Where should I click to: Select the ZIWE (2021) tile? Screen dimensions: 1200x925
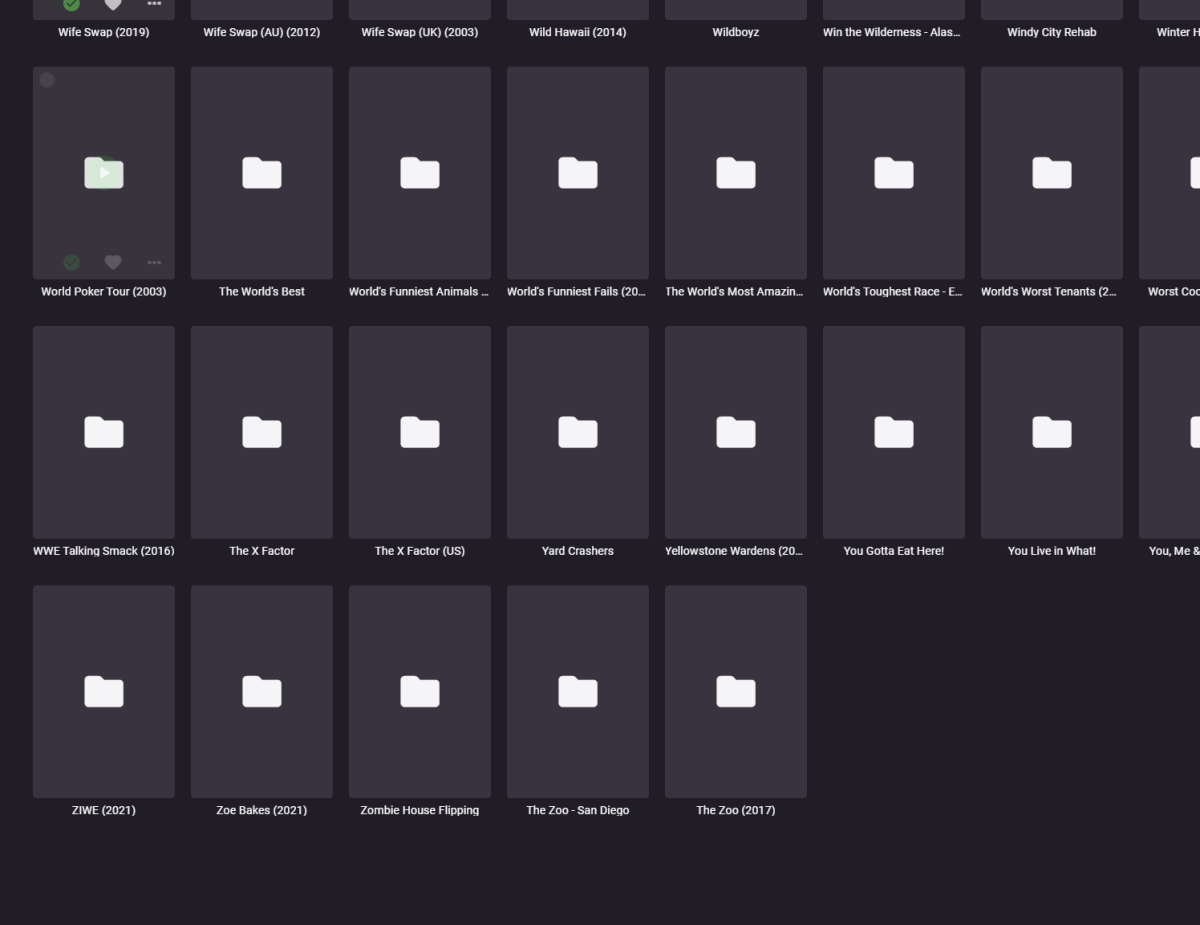(x=104, y=691)
